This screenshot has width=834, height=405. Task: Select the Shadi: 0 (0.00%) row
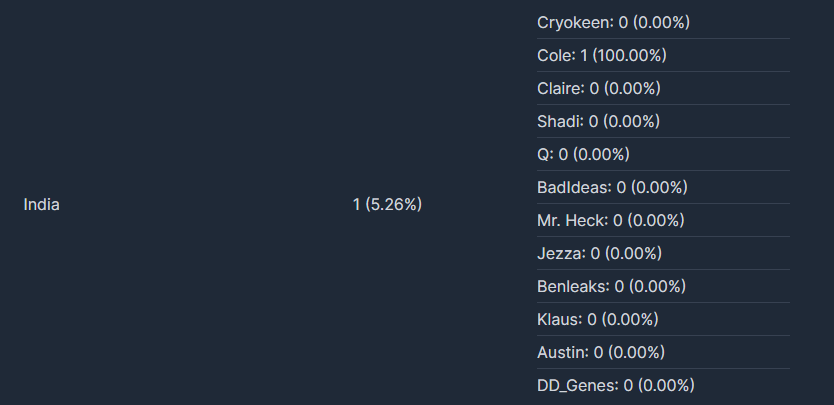coord(663,121)
